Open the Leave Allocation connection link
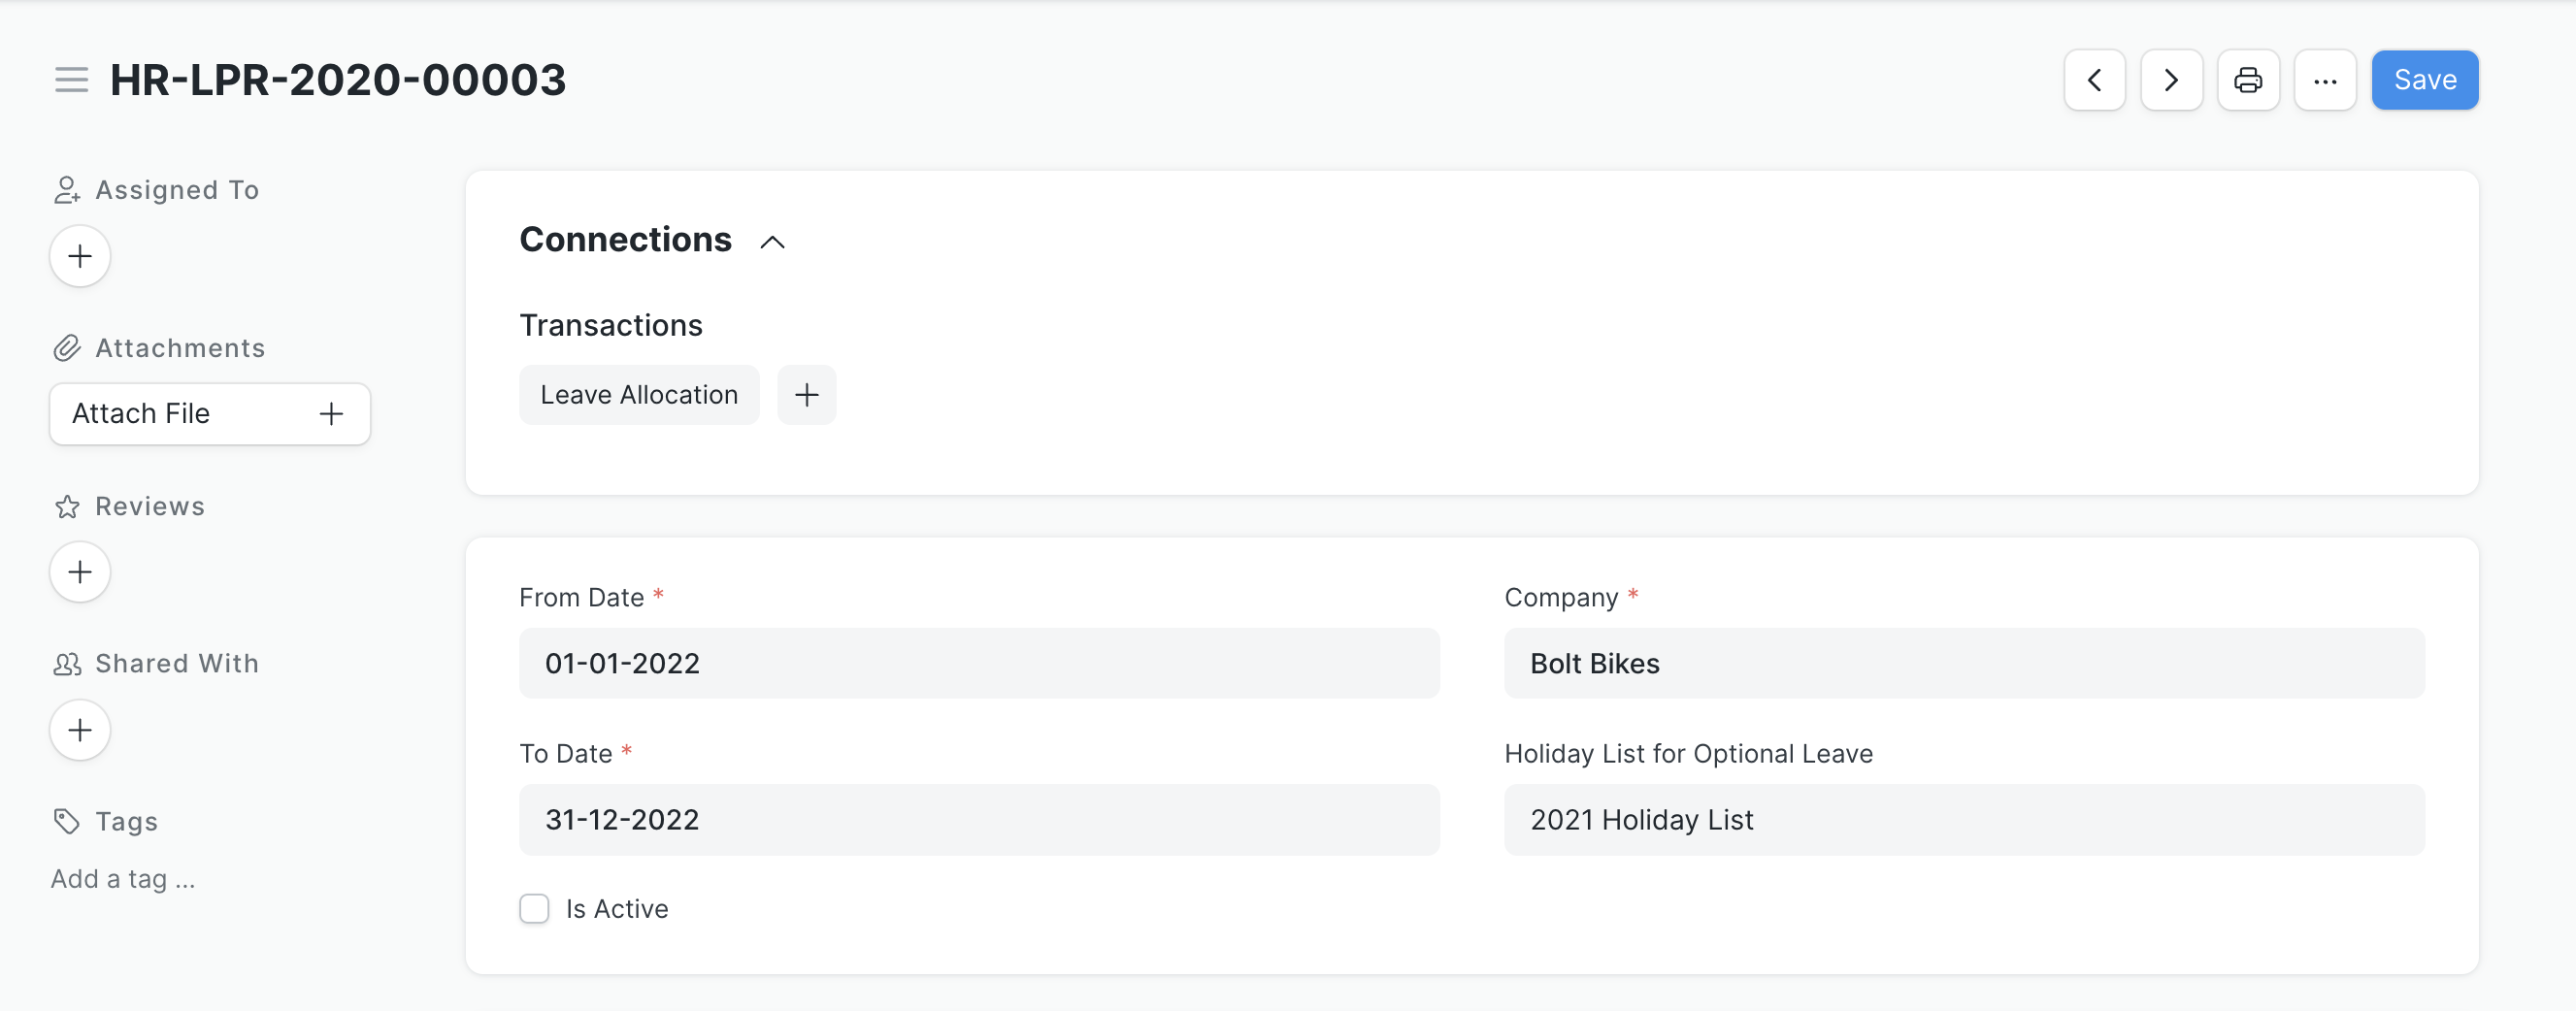This screenshot has height=1011, width=2576. click(639, 395)
